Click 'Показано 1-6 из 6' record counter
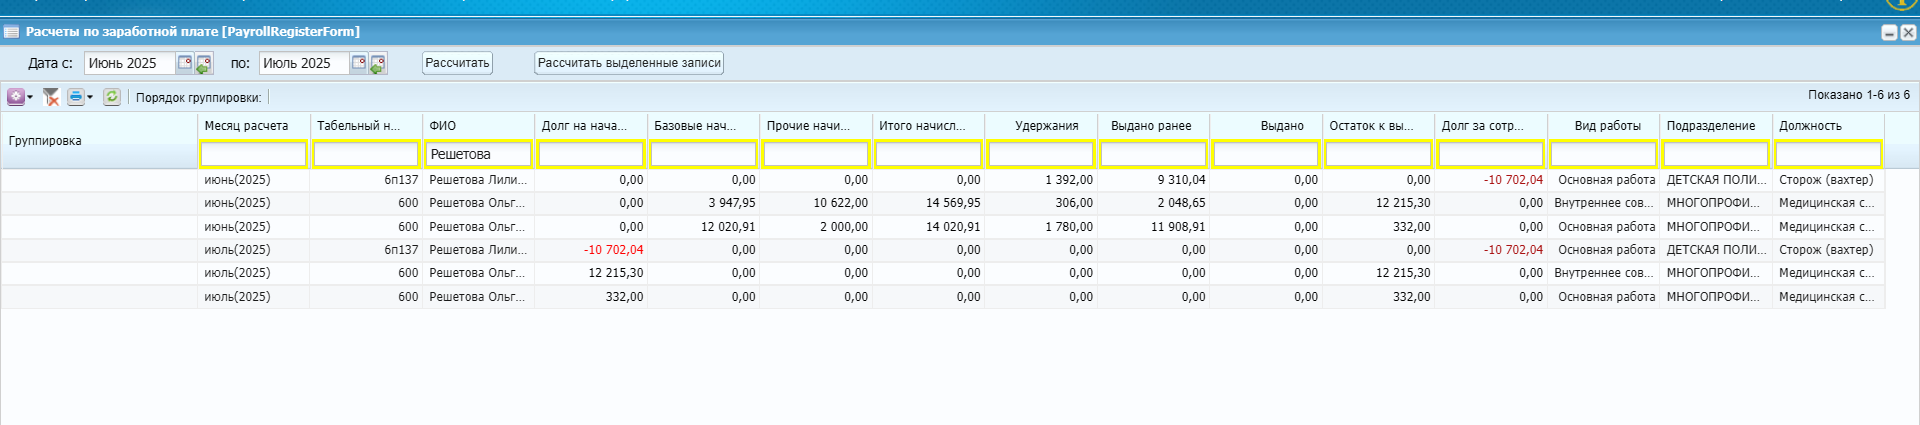Image resolution: width=1920 pixels, height=425 pixels. coord(1858,95)
